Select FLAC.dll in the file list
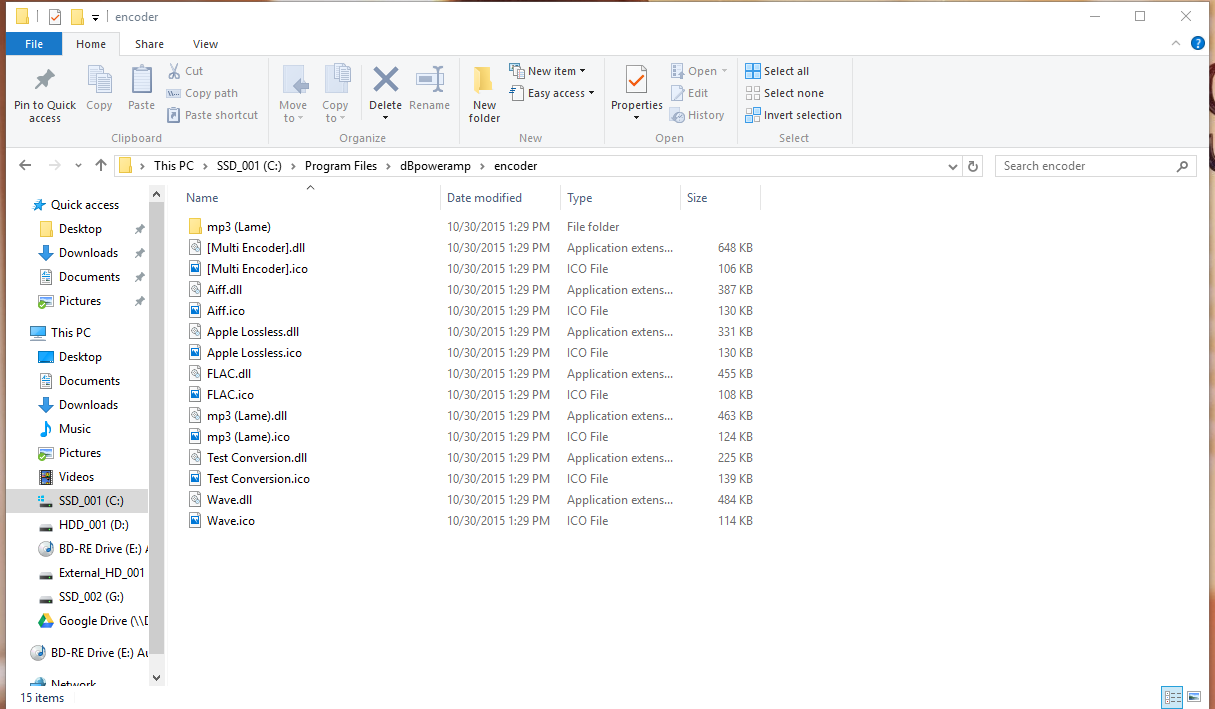The image size is (1215, 709). (229, 374)
